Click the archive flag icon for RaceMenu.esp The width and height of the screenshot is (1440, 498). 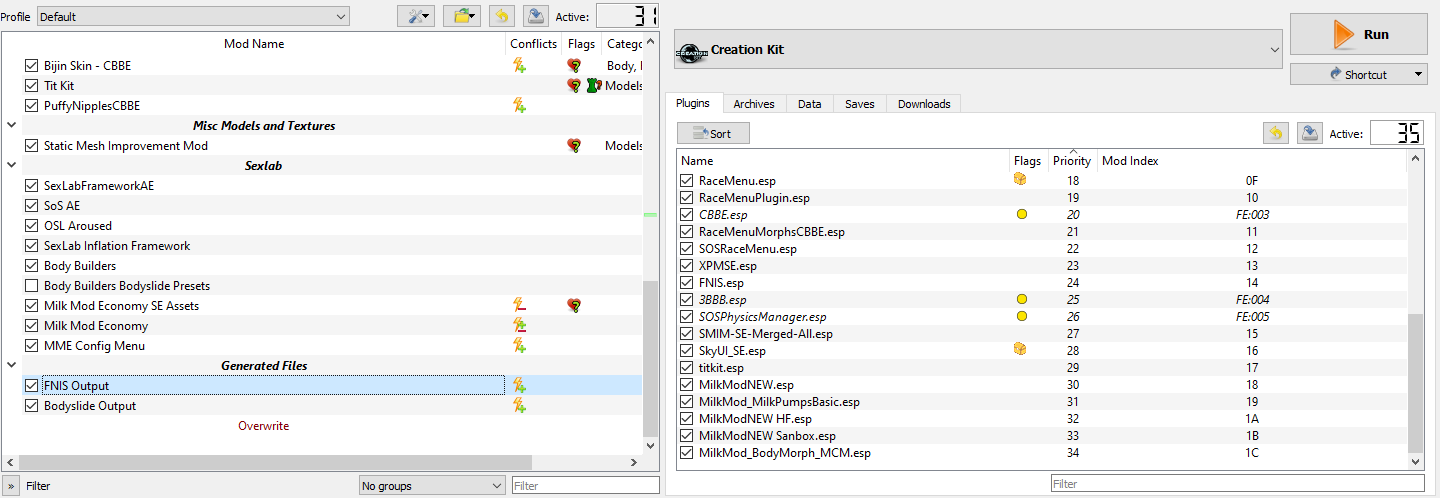pos(1020,180)
